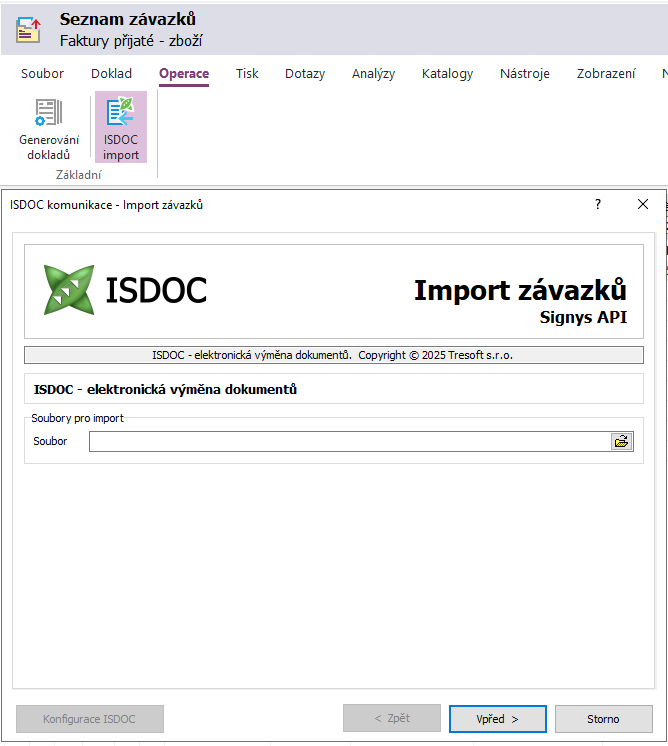The image size is (668, 746).
Task: Click the Vpřed > button
Action: [x=498, y=719]
